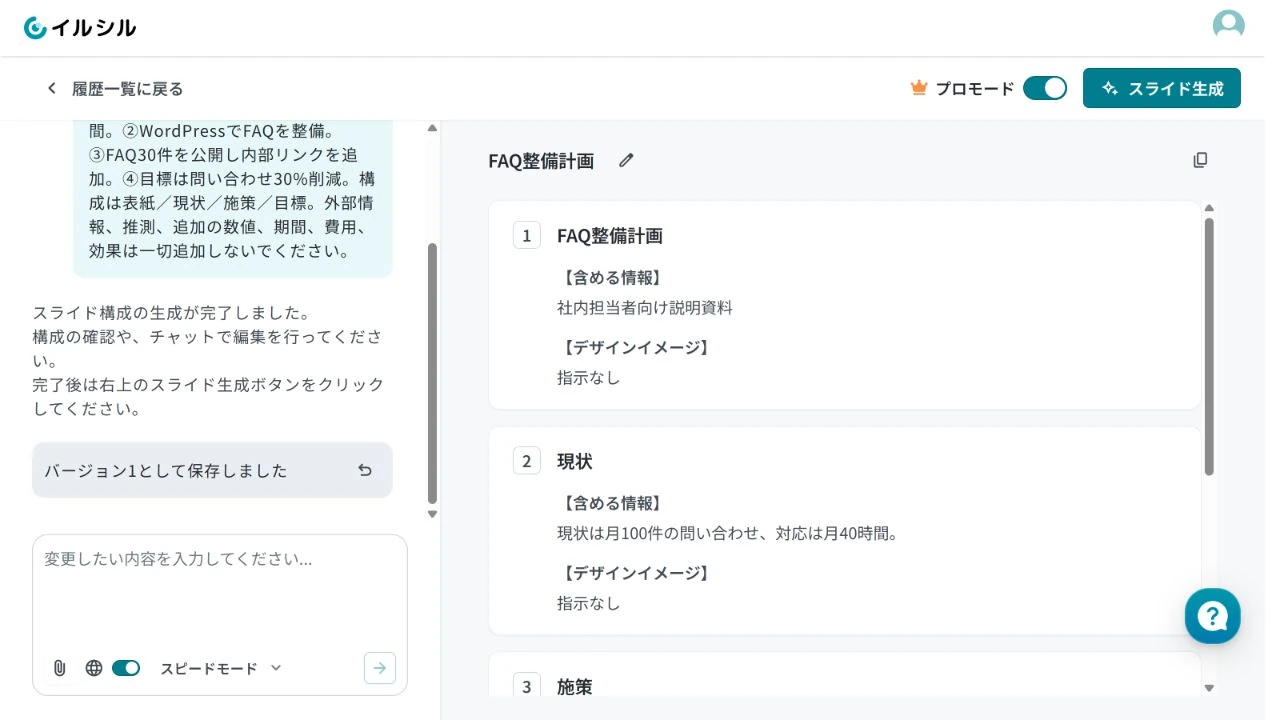Attach a file with the paperclip icon
Image resolution: width=1280 pixels, height=720 pixels.
pyautogui.click(x=59, y=668)
